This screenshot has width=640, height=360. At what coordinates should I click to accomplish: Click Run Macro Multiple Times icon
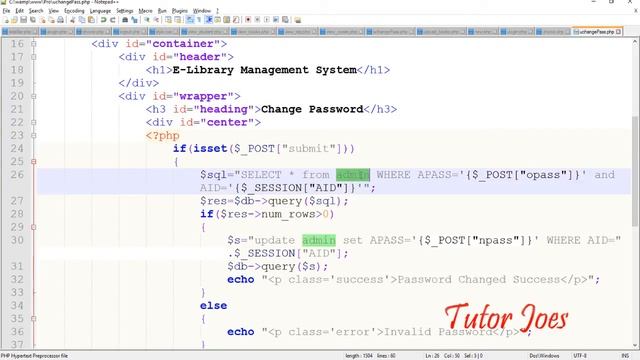(276, 20)
